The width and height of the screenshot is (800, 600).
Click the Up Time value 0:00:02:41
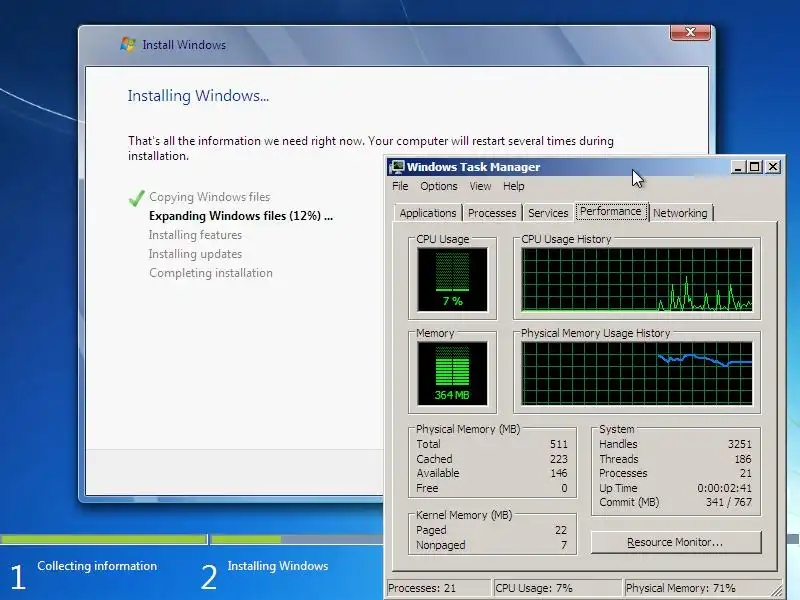(x=724, y=488)
